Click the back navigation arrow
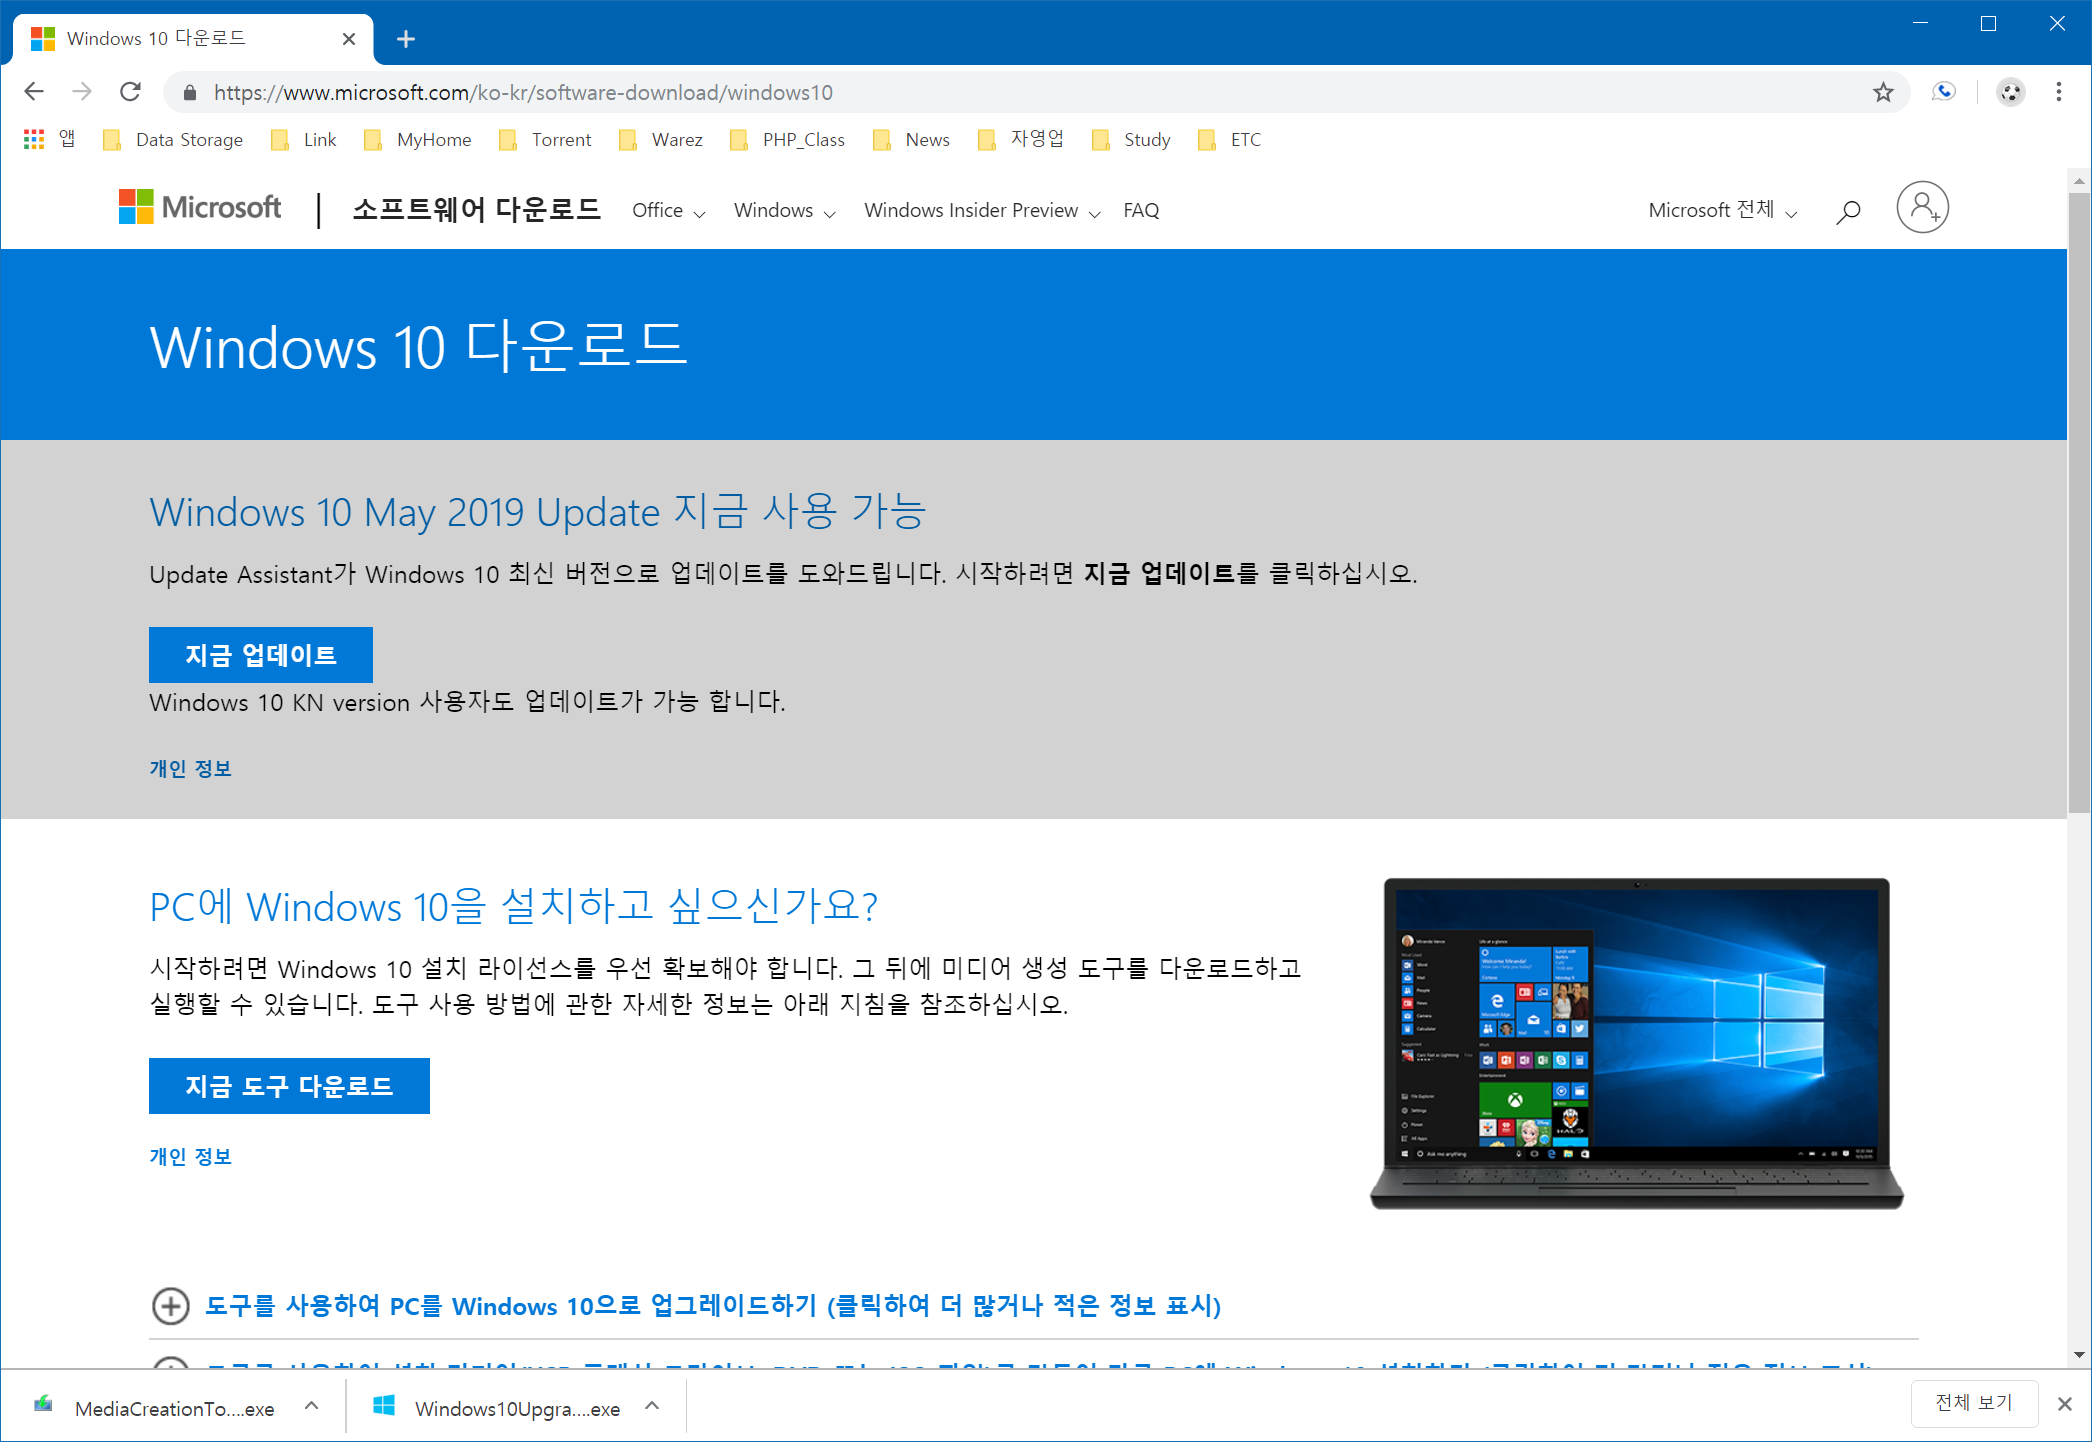The width and height of the screenshot is (2092, 1442). click(x=34, y=92)
